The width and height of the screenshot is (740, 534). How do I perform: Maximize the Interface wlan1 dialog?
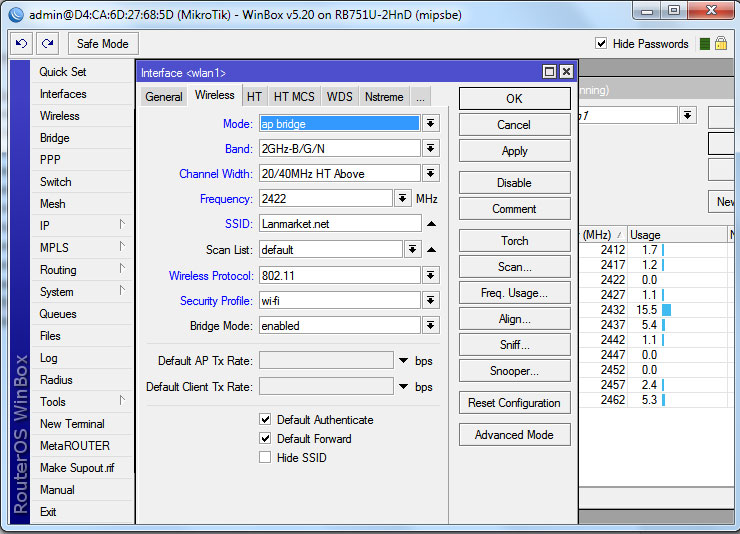pyautogui.click(x=549, y=72)
